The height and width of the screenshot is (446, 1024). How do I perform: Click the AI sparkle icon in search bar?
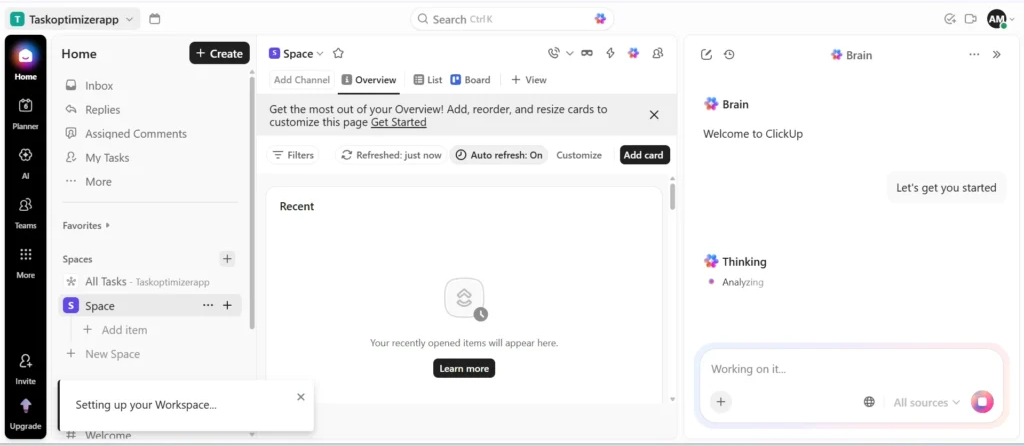click(x=600, y=19)
